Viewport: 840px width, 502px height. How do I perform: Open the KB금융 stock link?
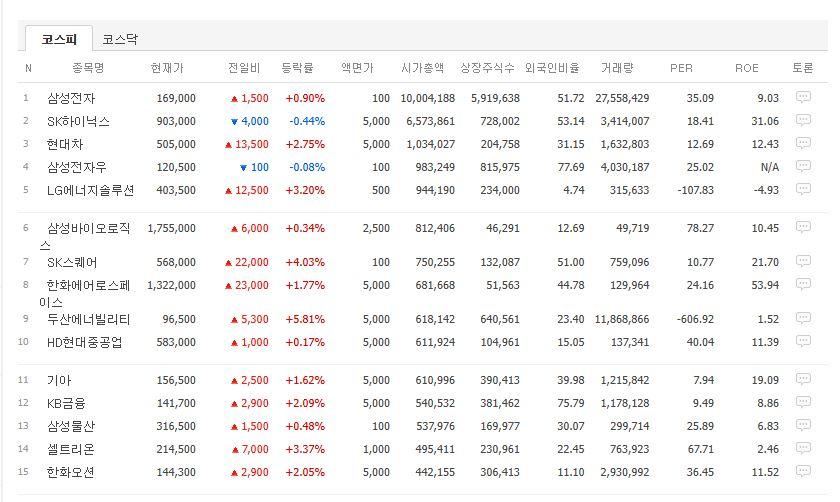(x=66, y=403)
